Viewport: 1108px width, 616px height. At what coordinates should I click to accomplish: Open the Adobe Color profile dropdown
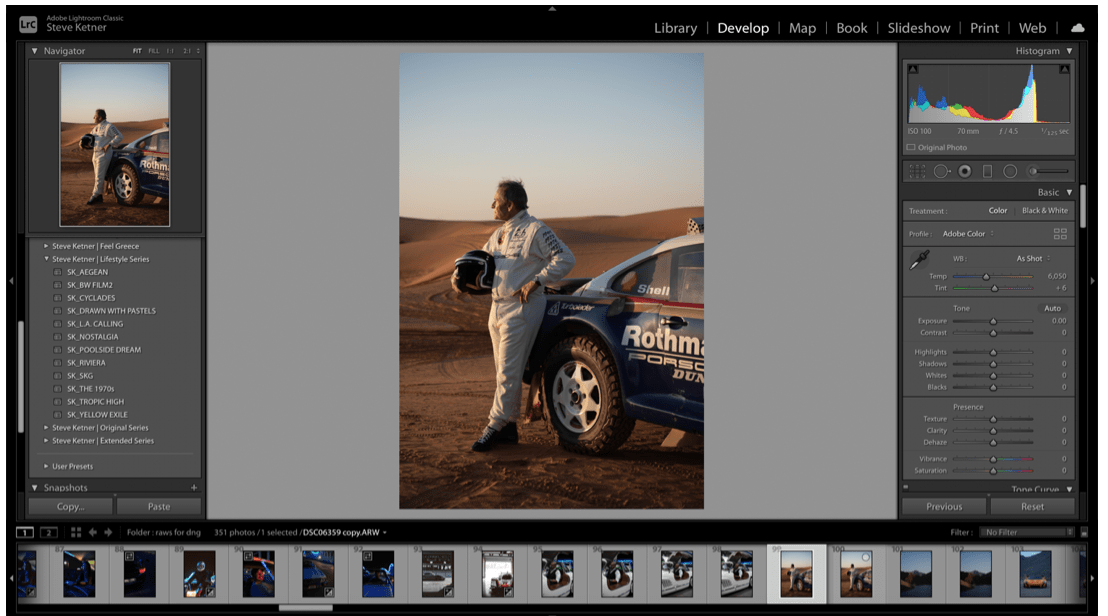coord(966,234)
